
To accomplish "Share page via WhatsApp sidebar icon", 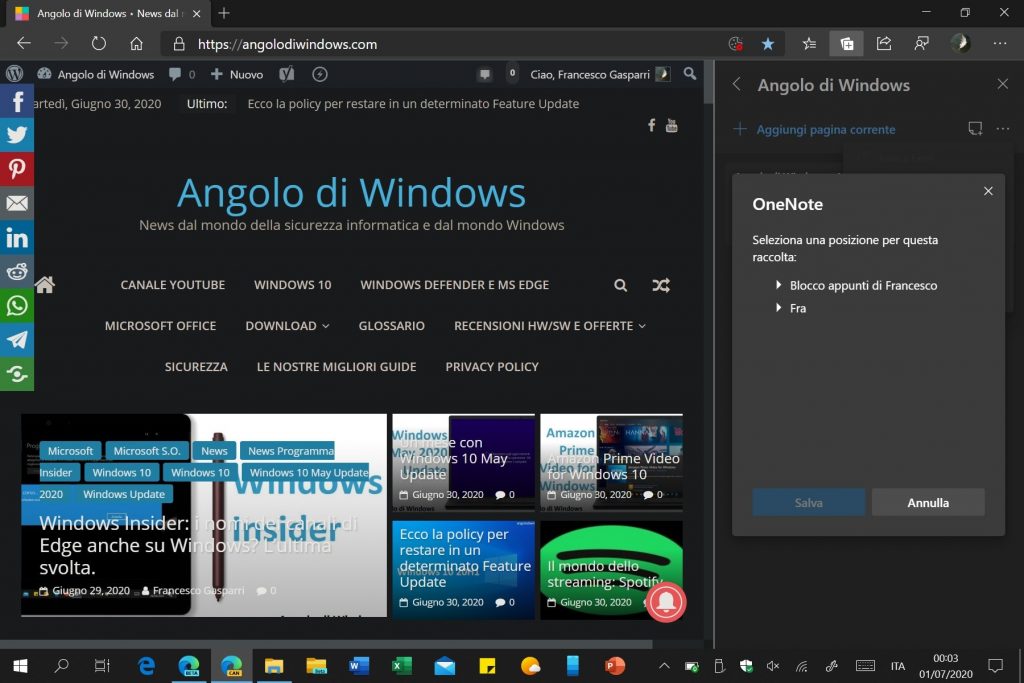I will [x=17, y=305].
